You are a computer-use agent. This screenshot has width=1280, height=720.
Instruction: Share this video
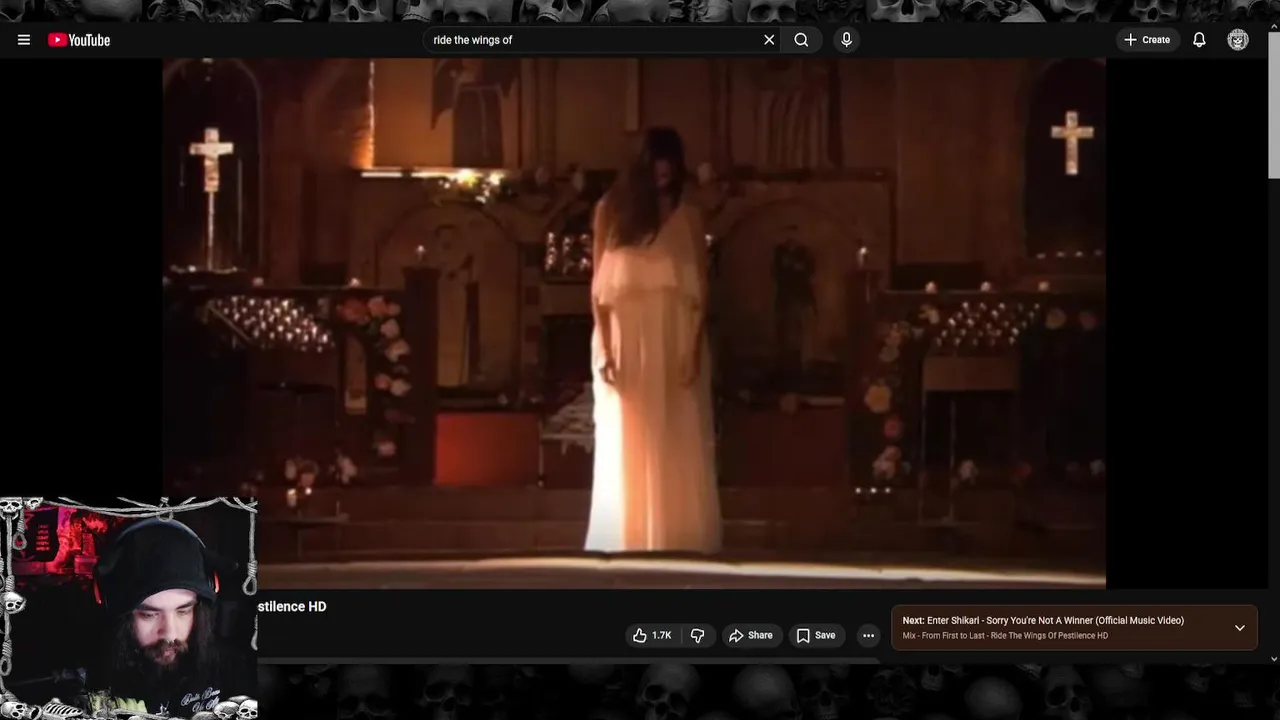pyautogui.click(x=750, y=635)
